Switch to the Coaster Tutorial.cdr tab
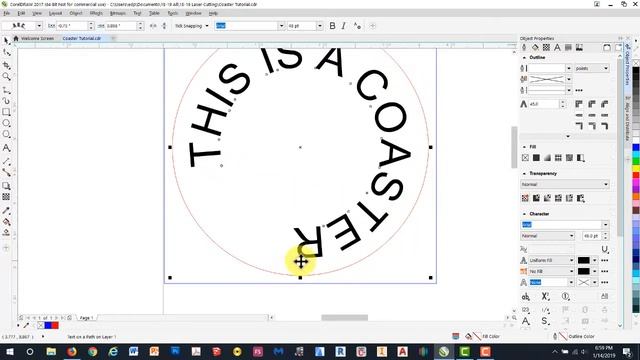Screen dimensions: 640x360 tap(82, 38)
